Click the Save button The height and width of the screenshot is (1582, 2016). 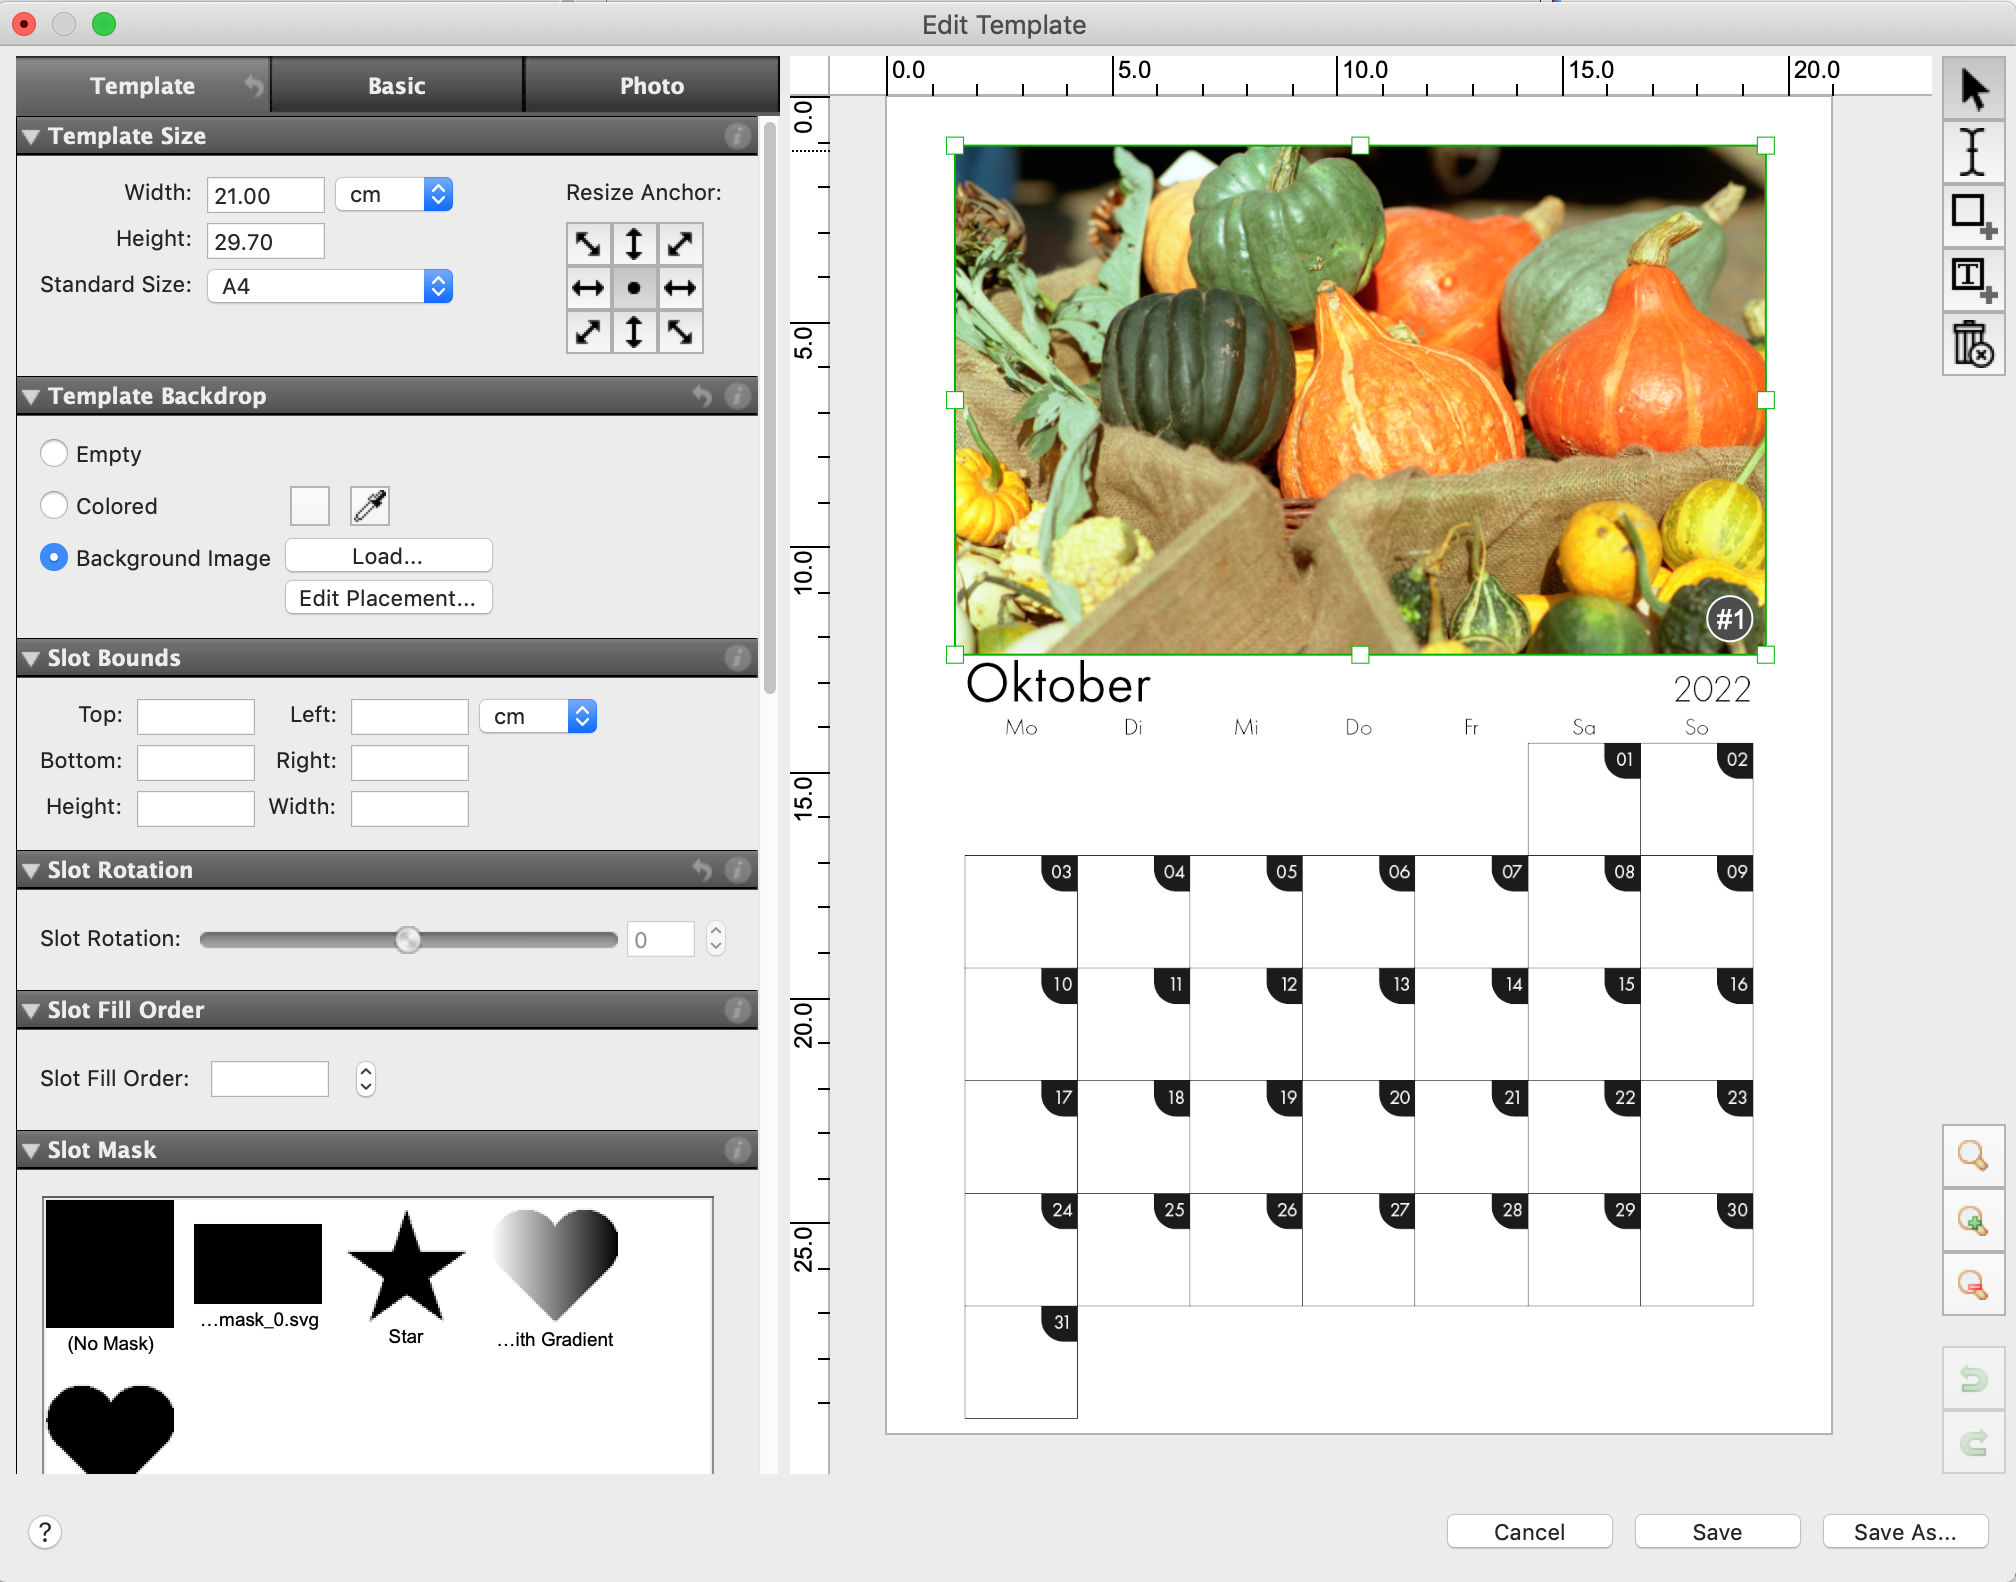pos(1717,1532)
